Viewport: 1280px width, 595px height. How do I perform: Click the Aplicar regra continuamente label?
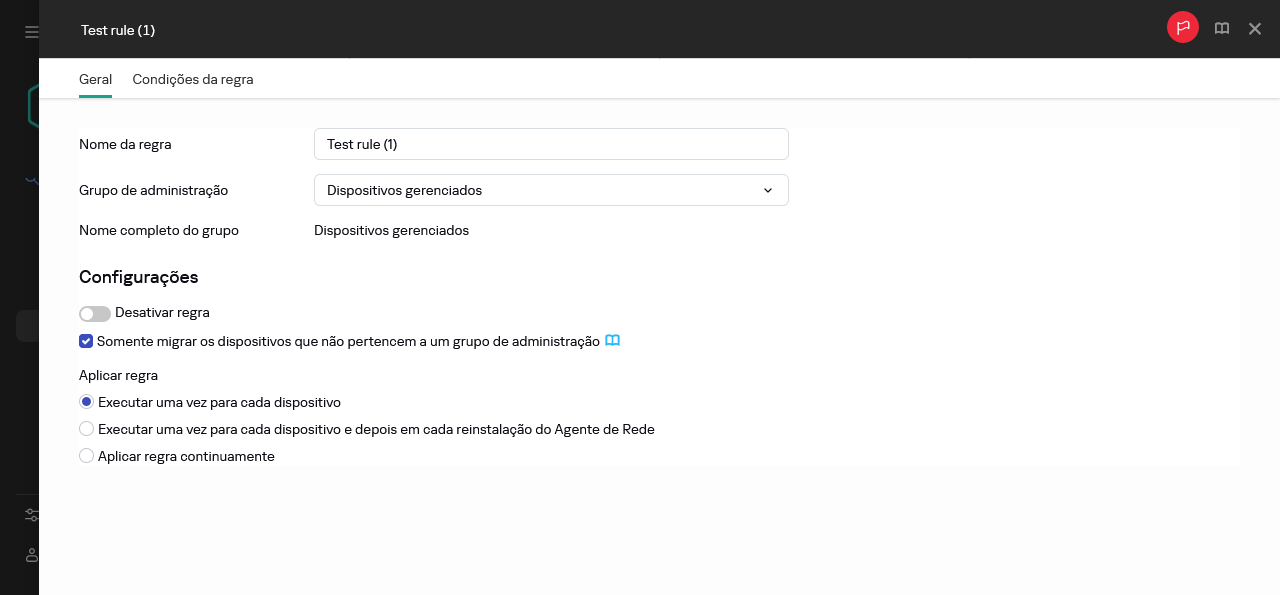[x=186, y=456]
